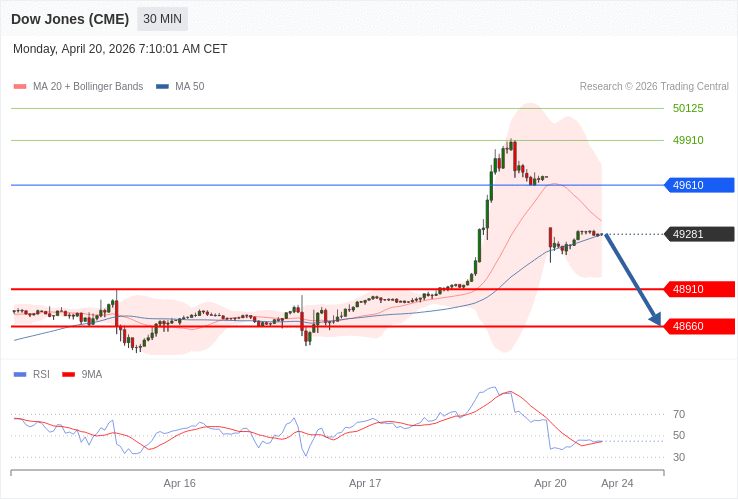
Task: Click the RSI 50 axis value
Action: [x=679, y=436]
